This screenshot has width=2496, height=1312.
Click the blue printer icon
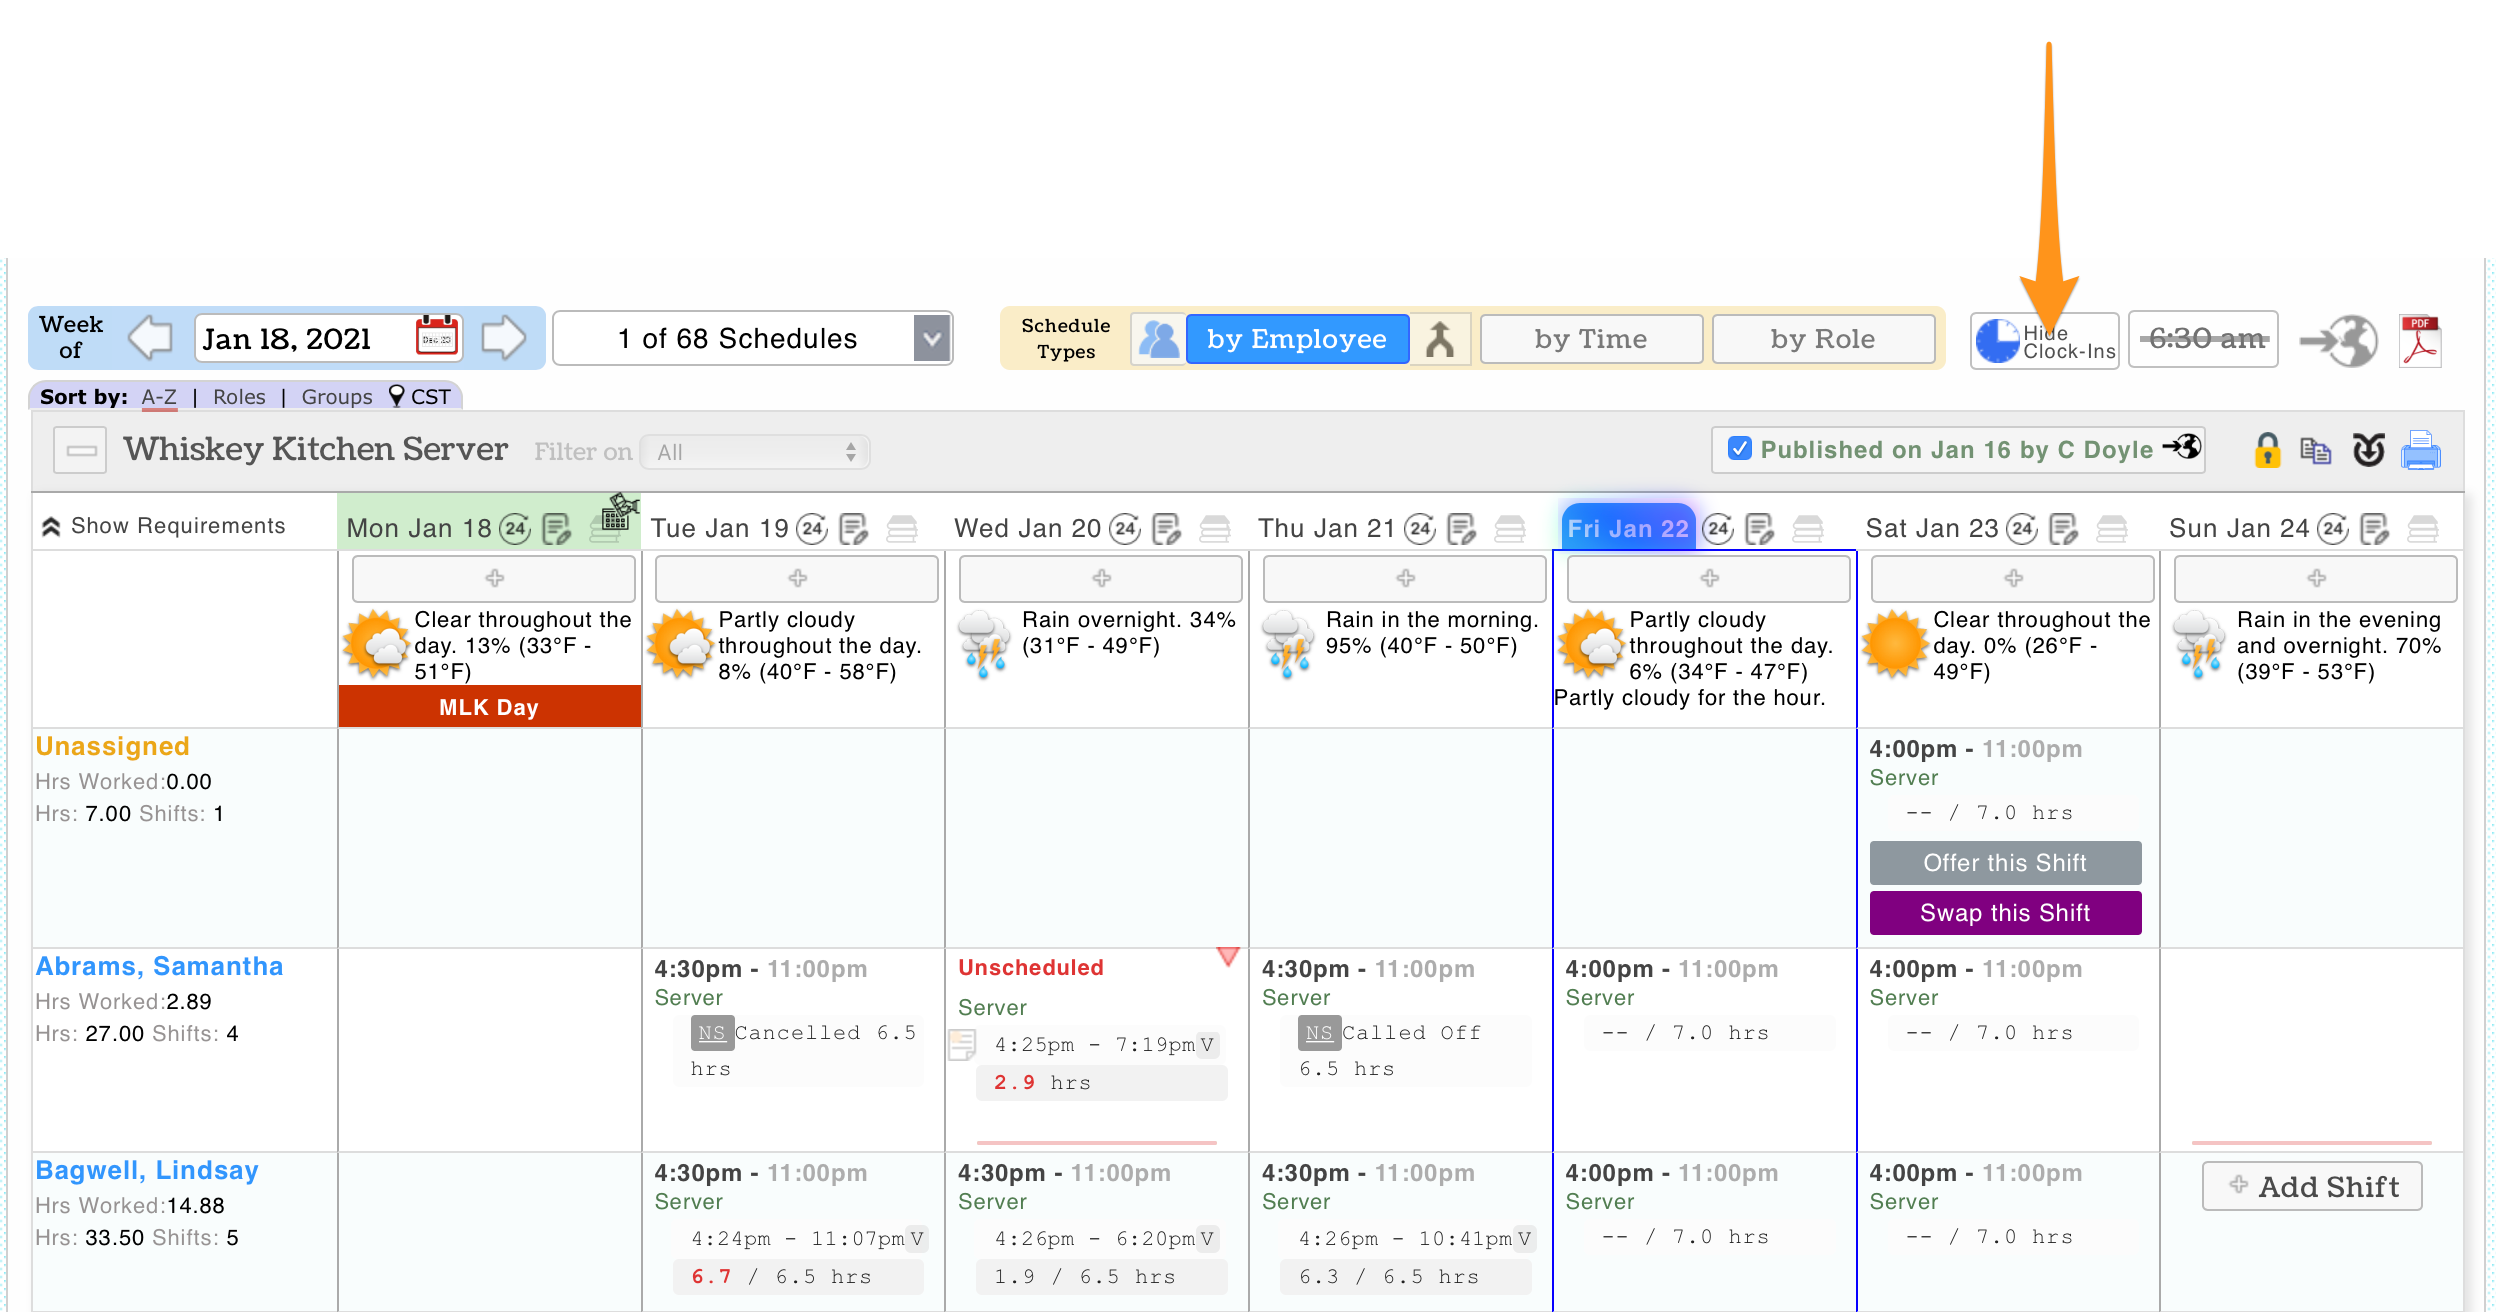click(2421, 451)
